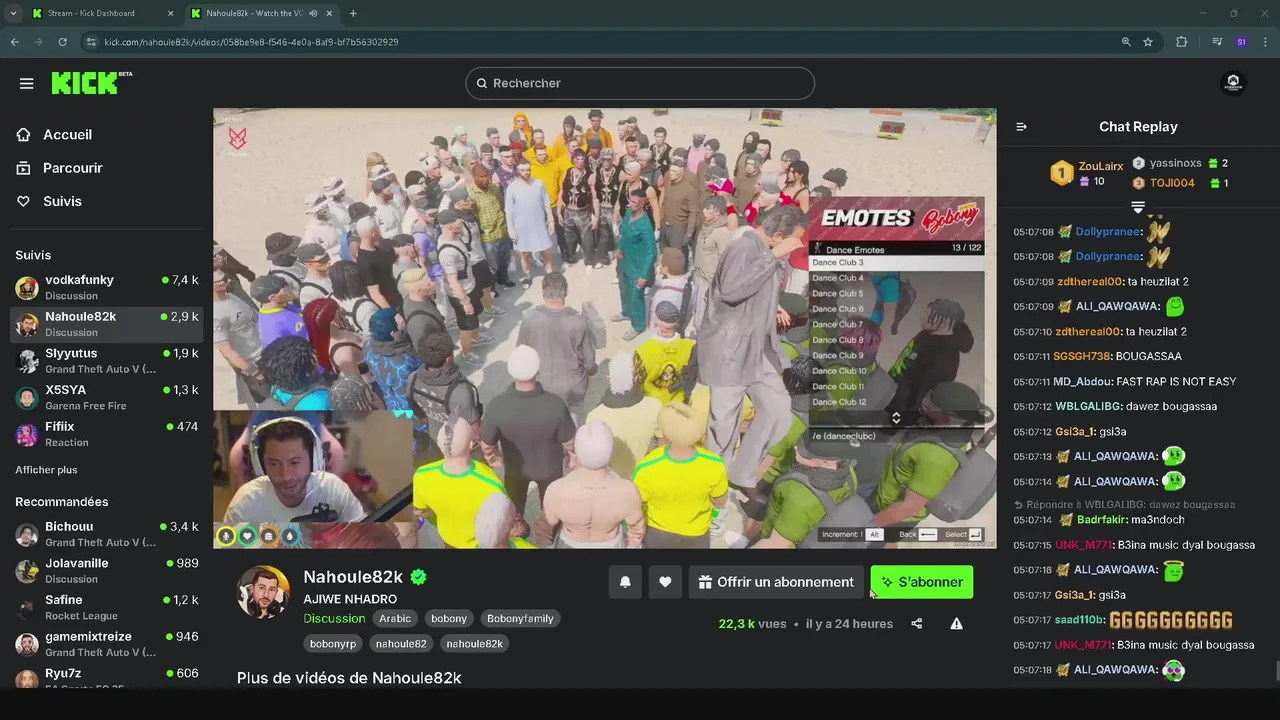Click Offrir un abonnement button
Screen dimensions: 1280x720
(x=776, y=582)
